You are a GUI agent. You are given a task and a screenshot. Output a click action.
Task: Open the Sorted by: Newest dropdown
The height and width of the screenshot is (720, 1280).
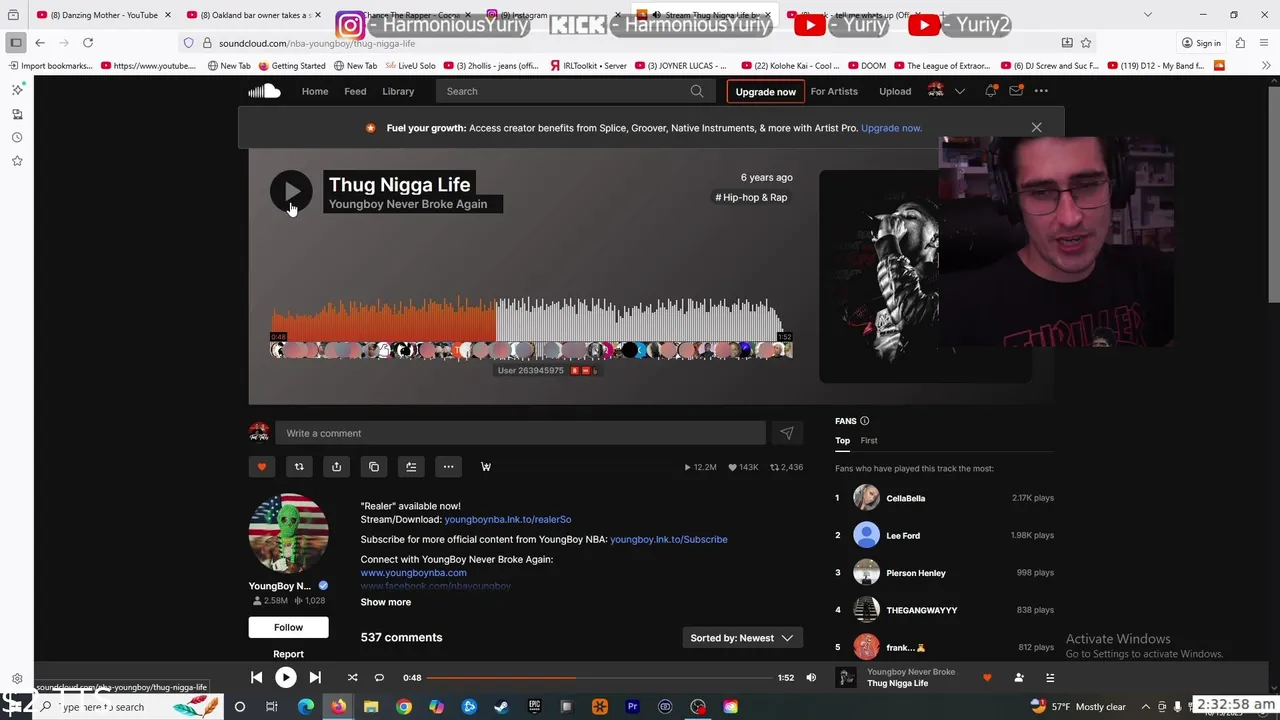pyautogui.click(x=741, y=638)
